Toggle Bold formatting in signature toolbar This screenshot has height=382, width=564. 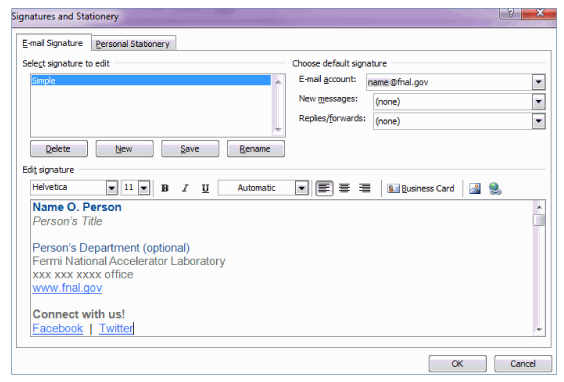coord(165,188)
